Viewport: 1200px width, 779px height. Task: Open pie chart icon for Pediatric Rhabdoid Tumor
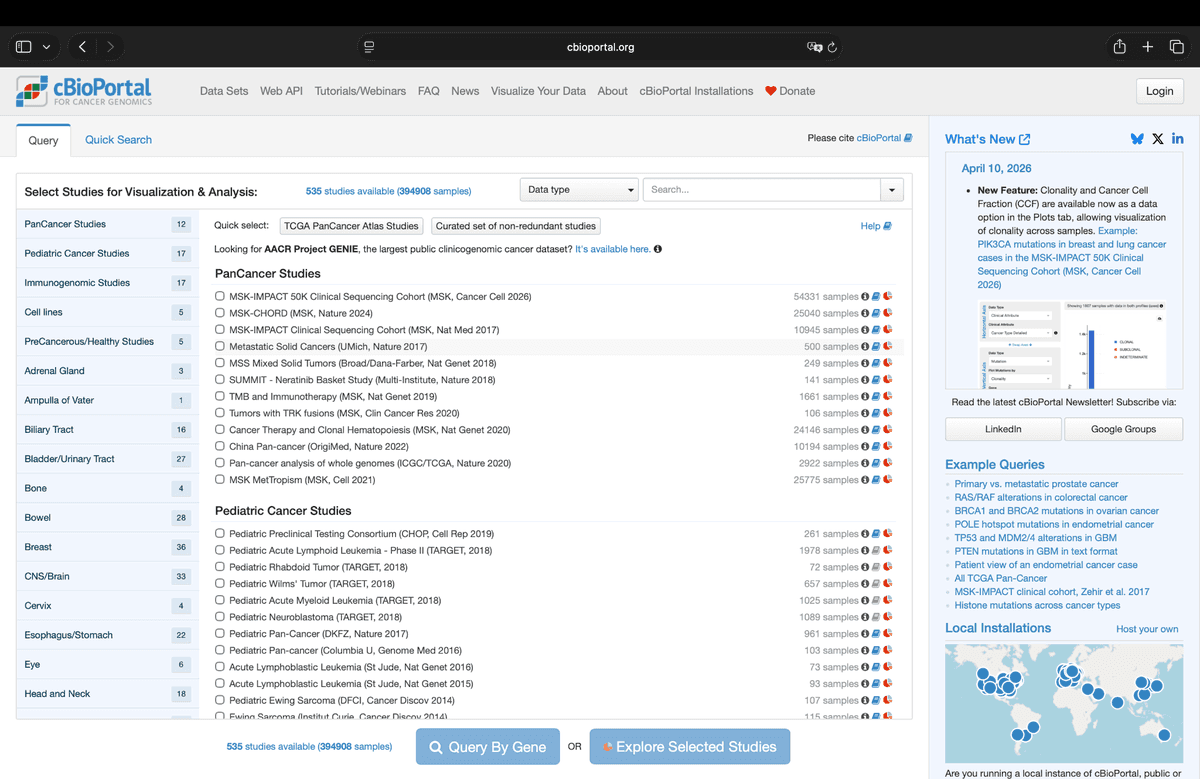click(887, 567)
